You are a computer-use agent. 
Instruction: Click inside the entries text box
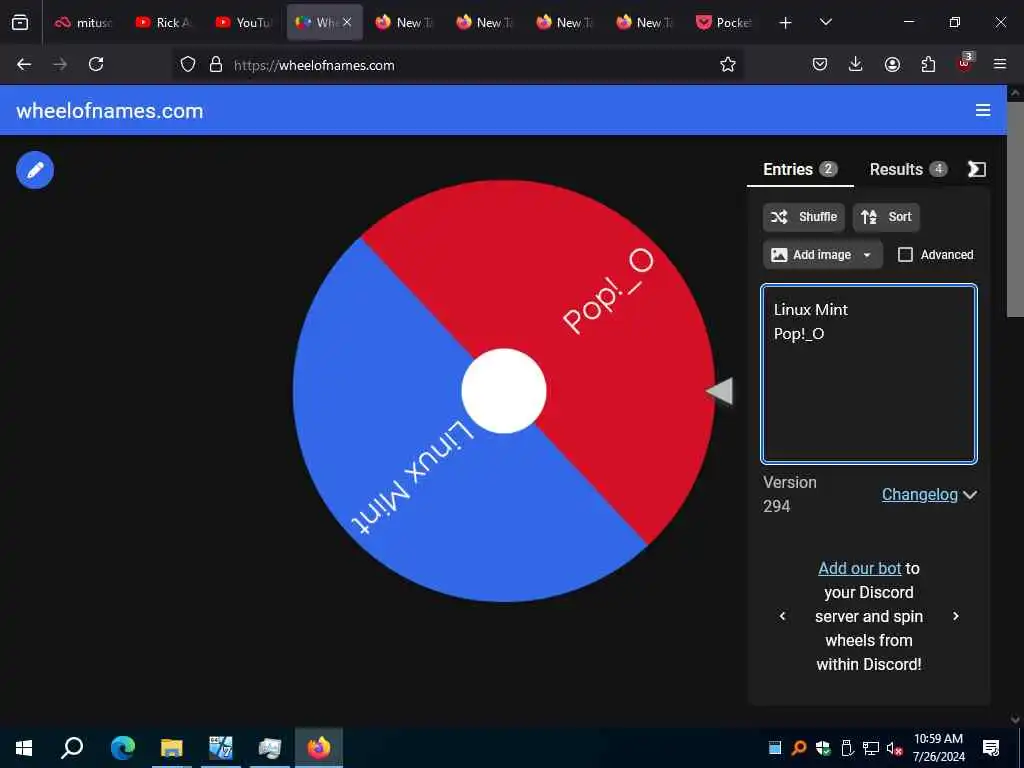click(x=869, y=374)
